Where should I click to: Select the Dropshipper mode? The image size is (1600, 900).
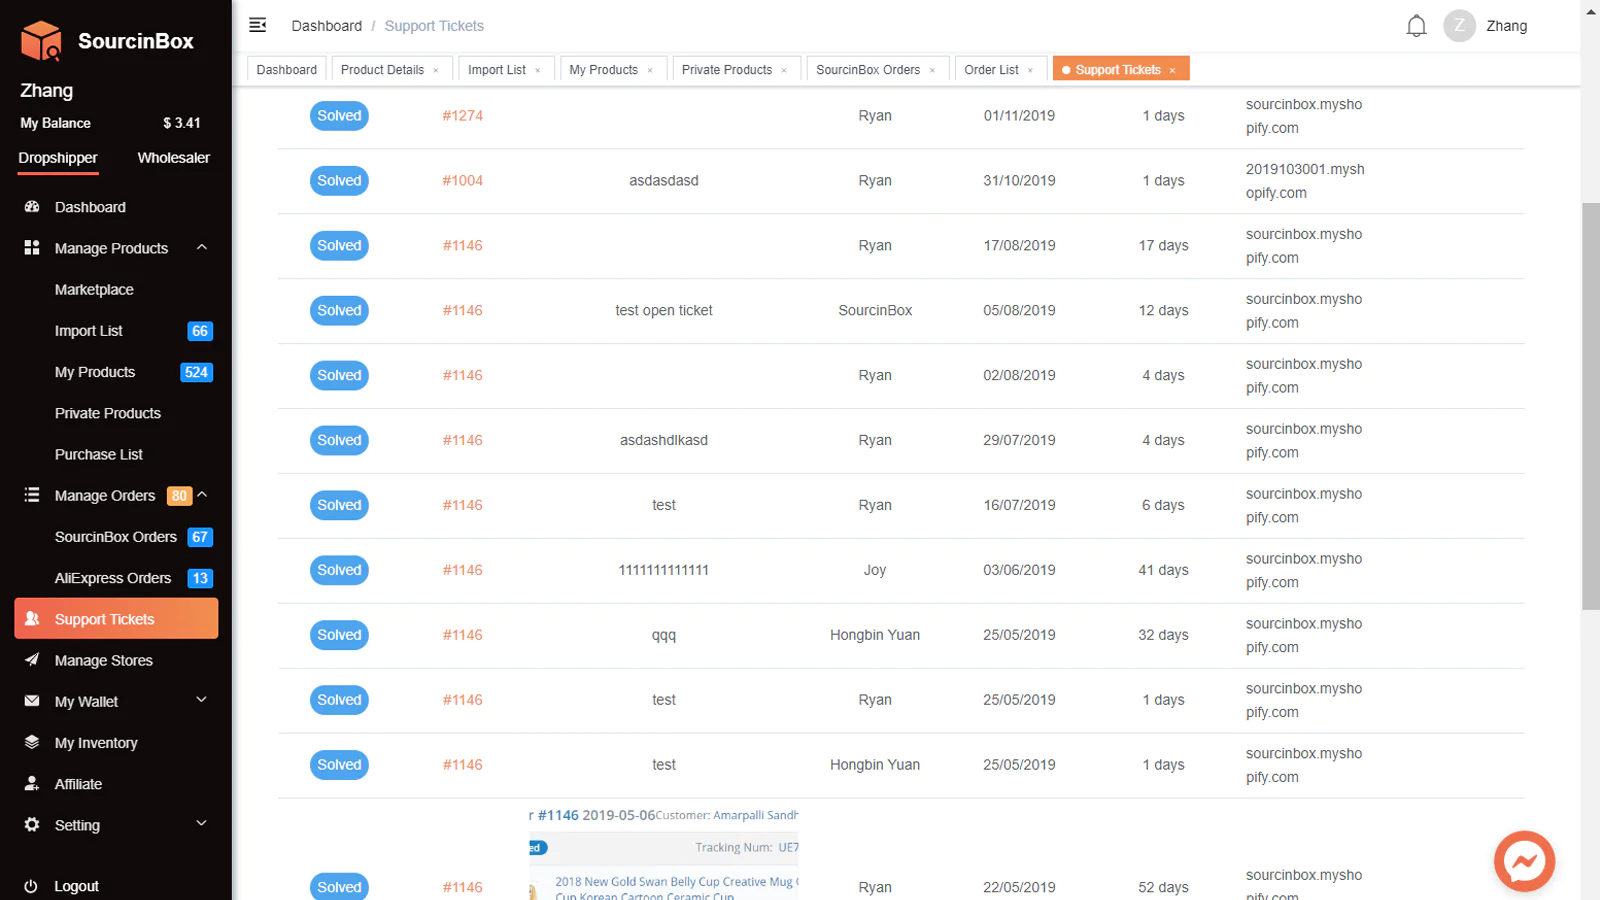tap(58, 158)
